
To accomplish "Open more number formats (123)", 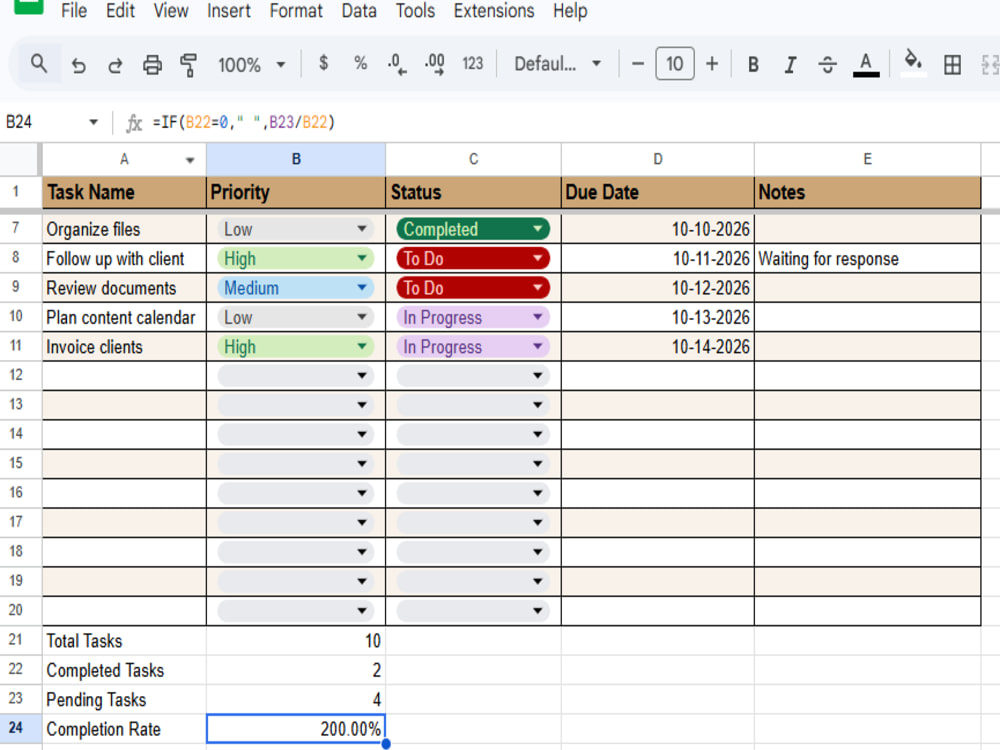I will [x=473, y=63].
